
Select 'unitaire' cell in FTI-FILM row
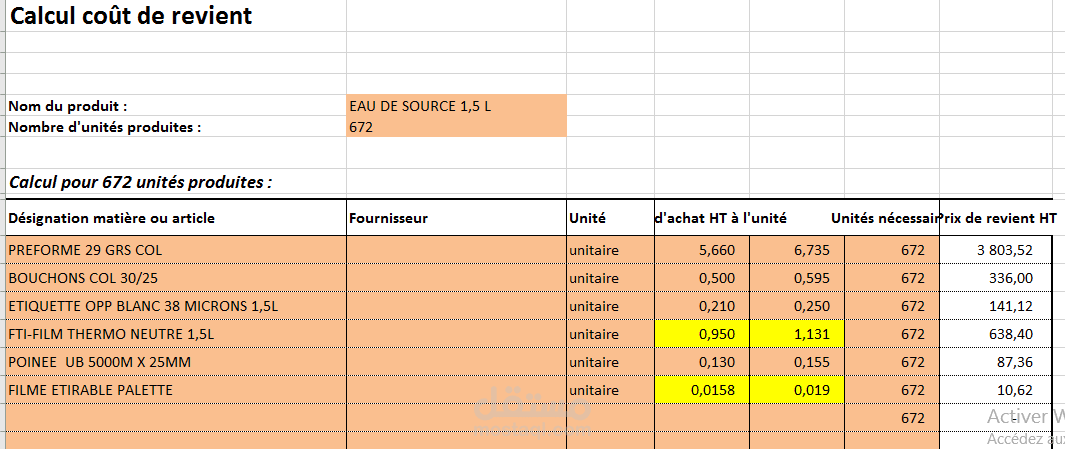tap(611, 334)
